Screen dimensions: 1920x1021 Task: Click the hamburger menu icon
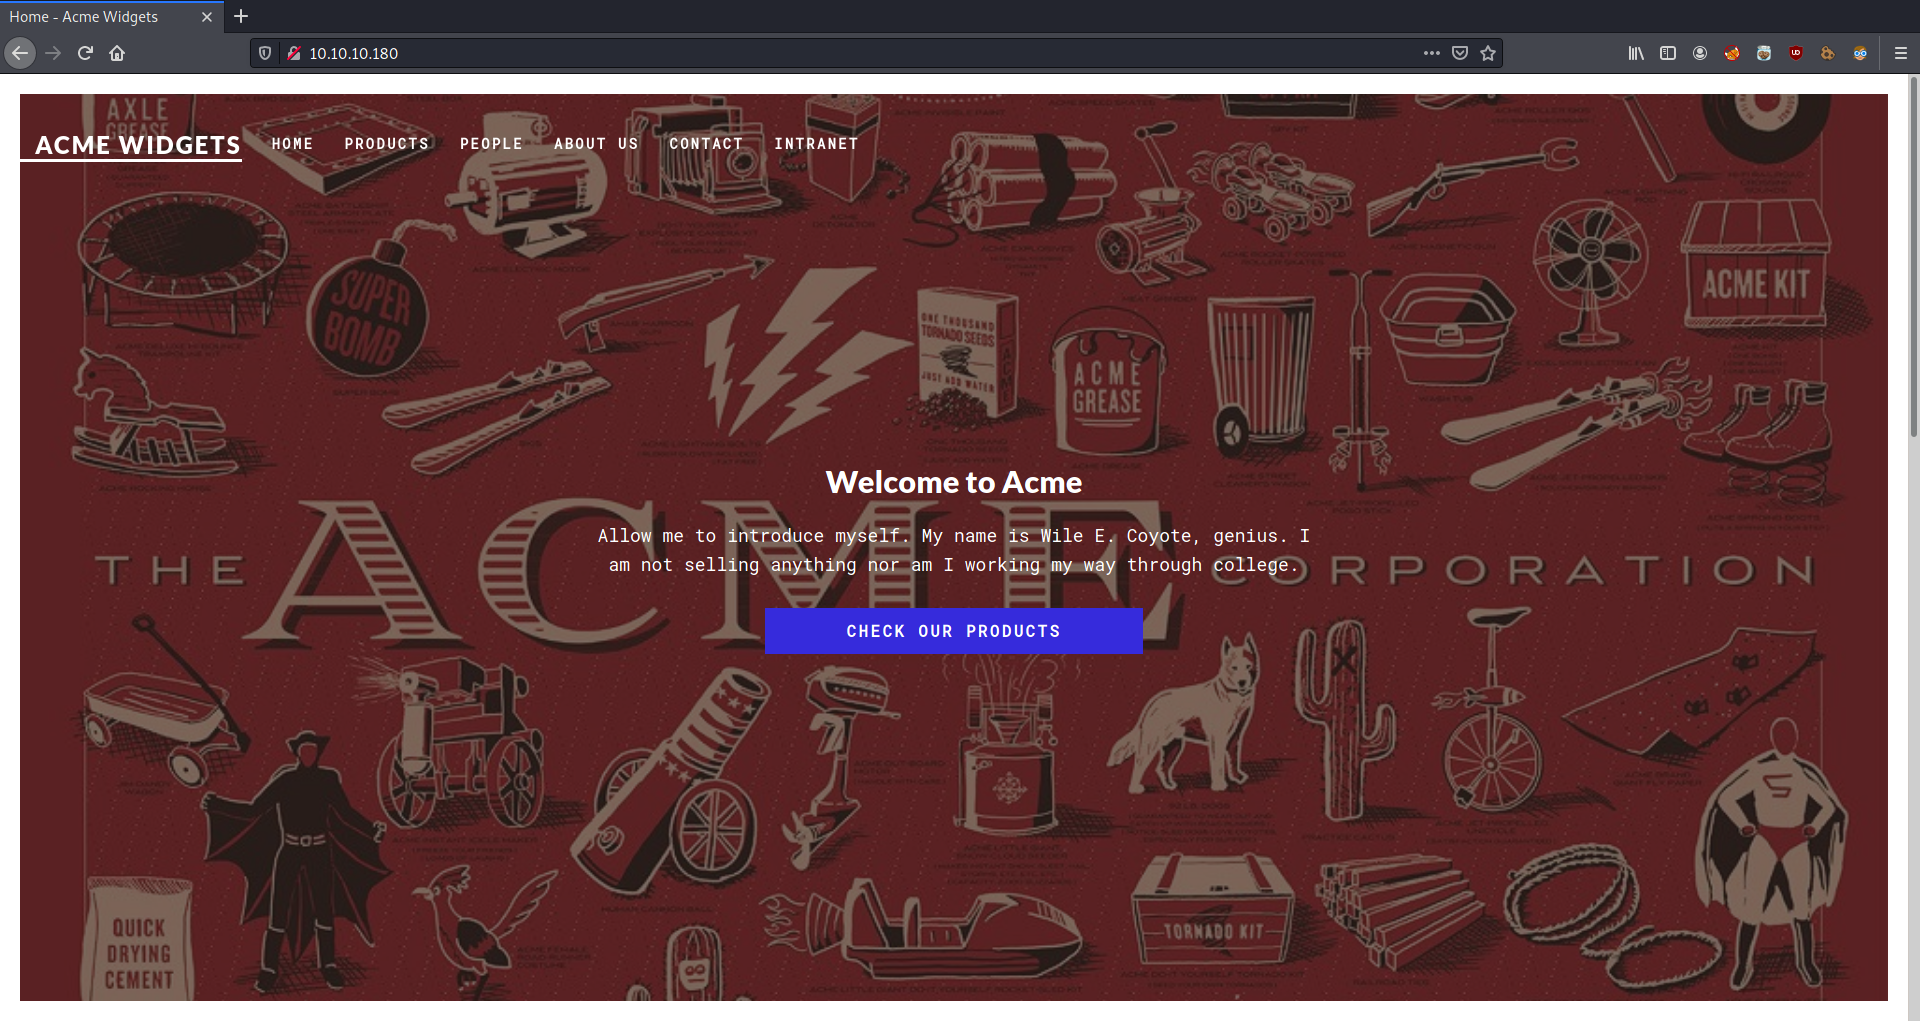(1902, 53)
